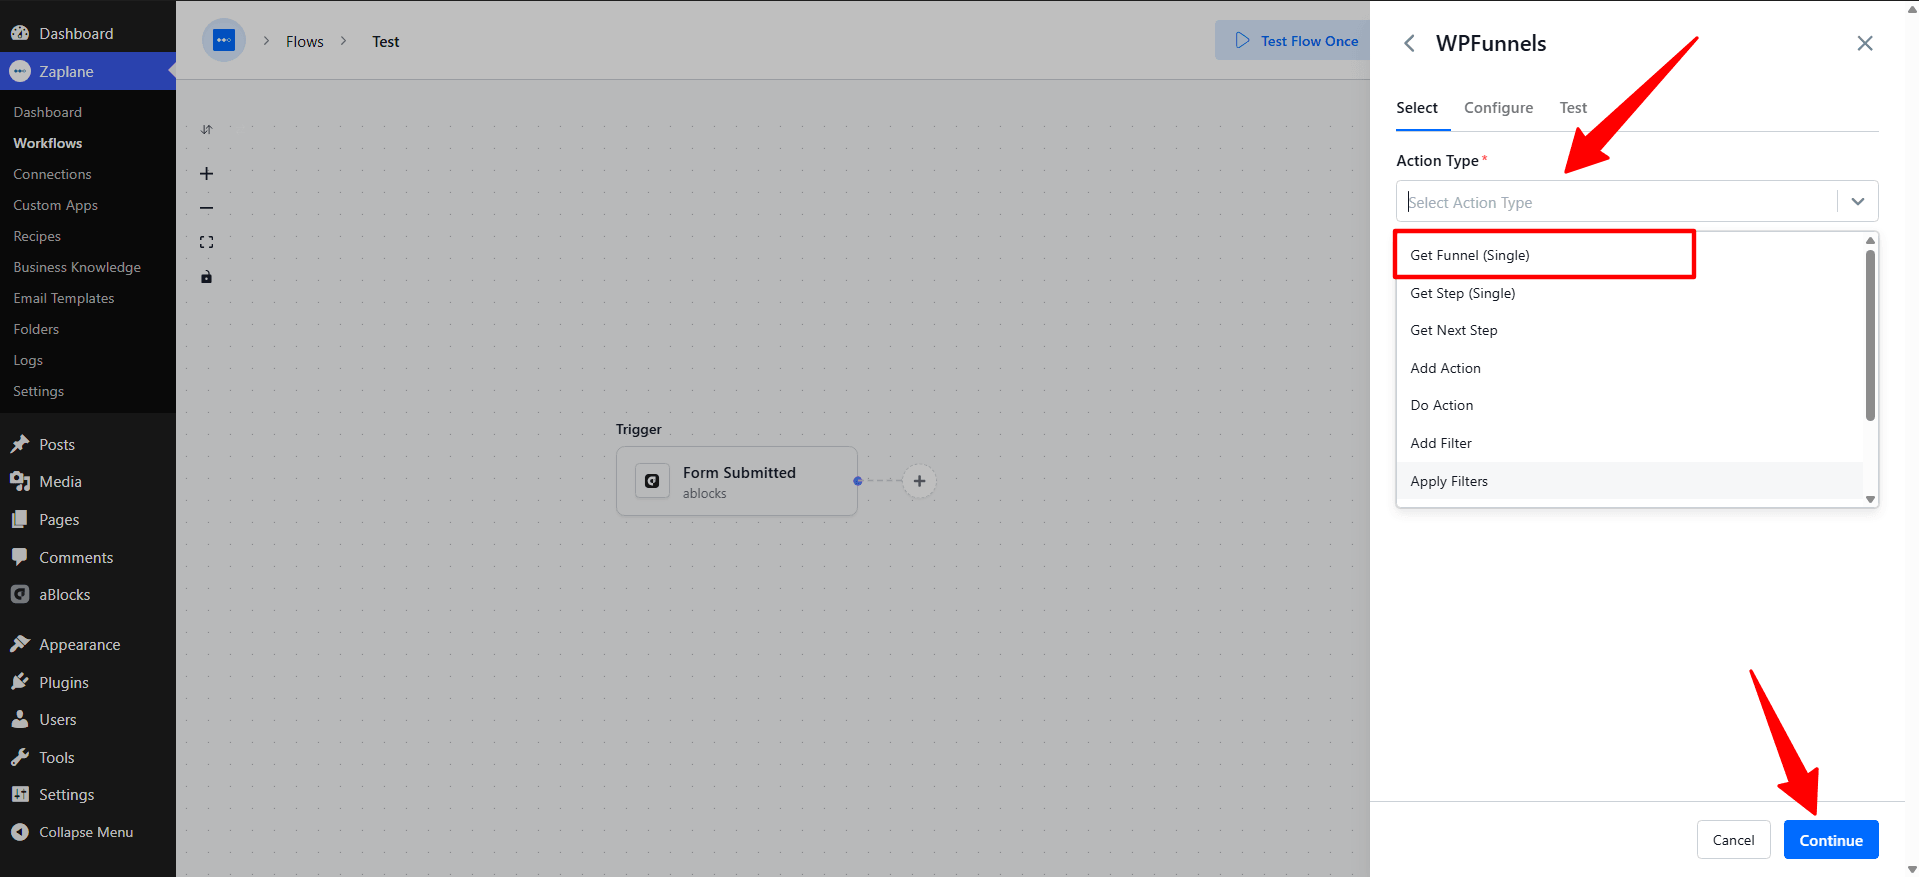Open Connections submenu item
1919x877 pixels.
(x=52, y=174)
